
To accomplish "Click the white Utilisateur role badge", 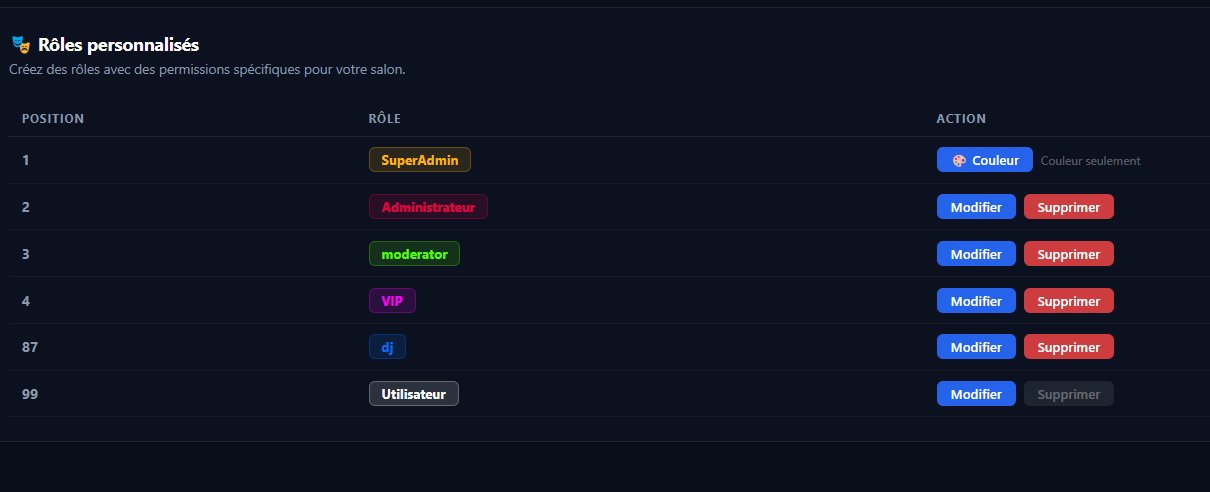I will 414,394.
